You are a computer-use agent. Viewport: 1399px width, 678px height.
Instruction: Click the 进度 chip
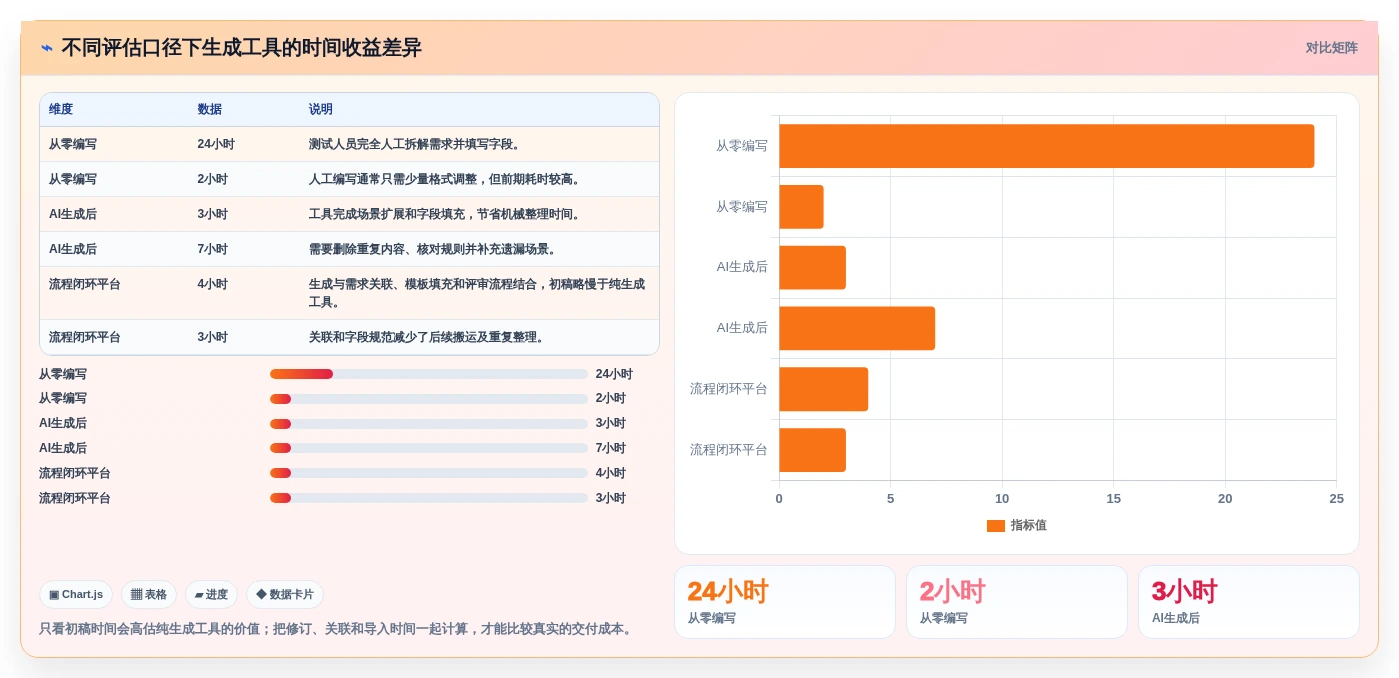211,594
